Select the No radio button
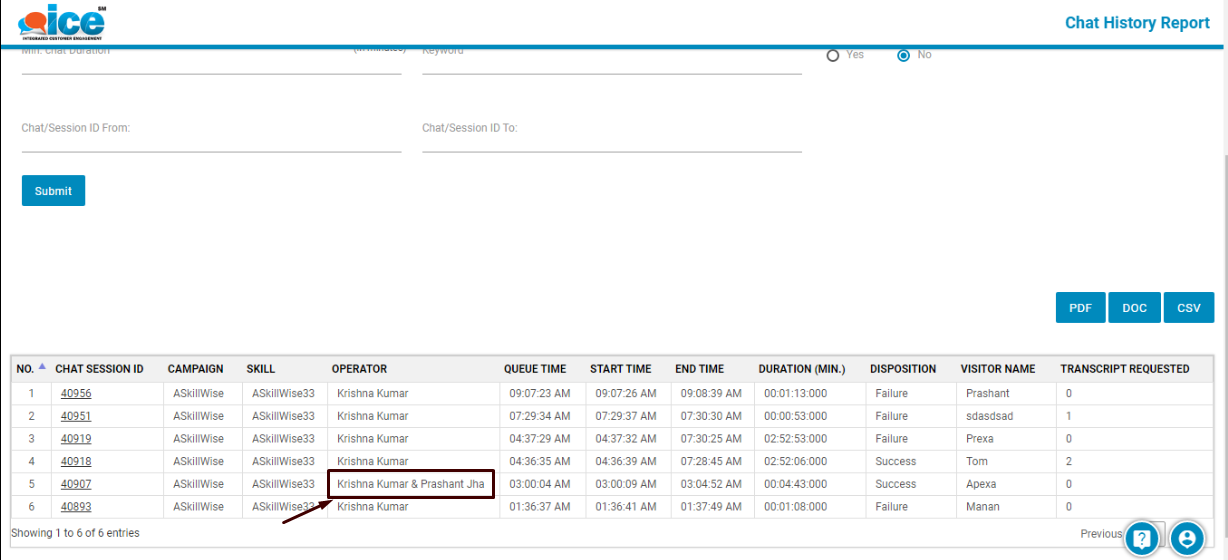This screenshot has height=560, width=1228. click(903, 55)
